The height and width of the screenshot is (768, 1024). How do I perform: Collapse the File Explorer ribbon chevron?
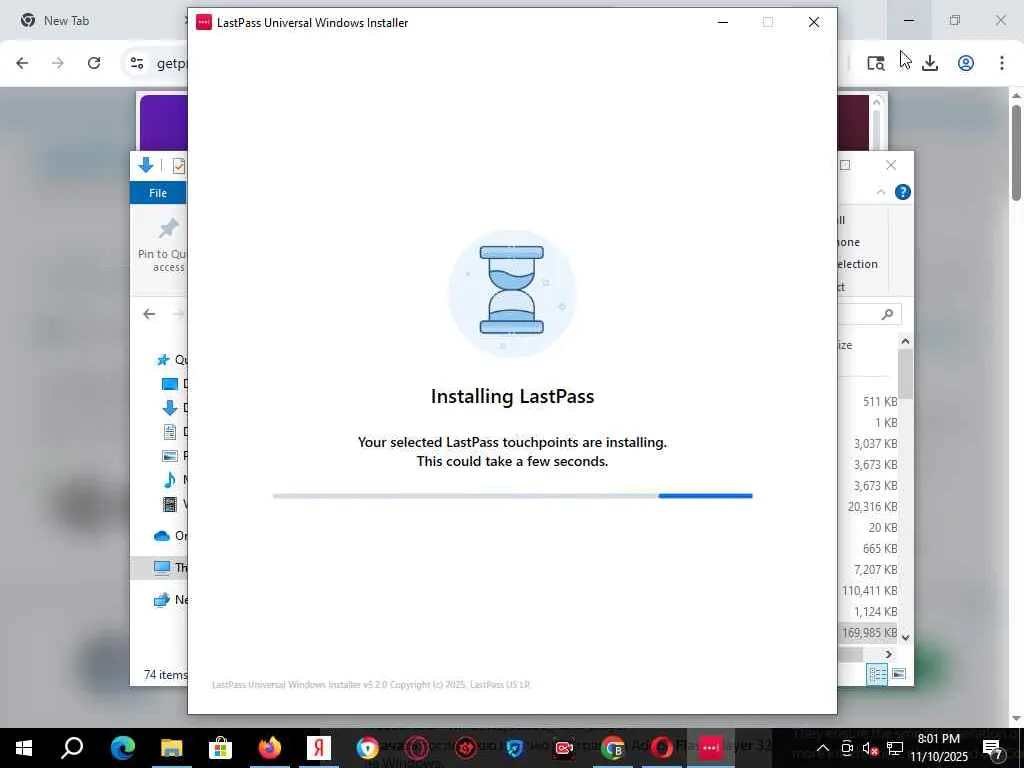(881, 192)
